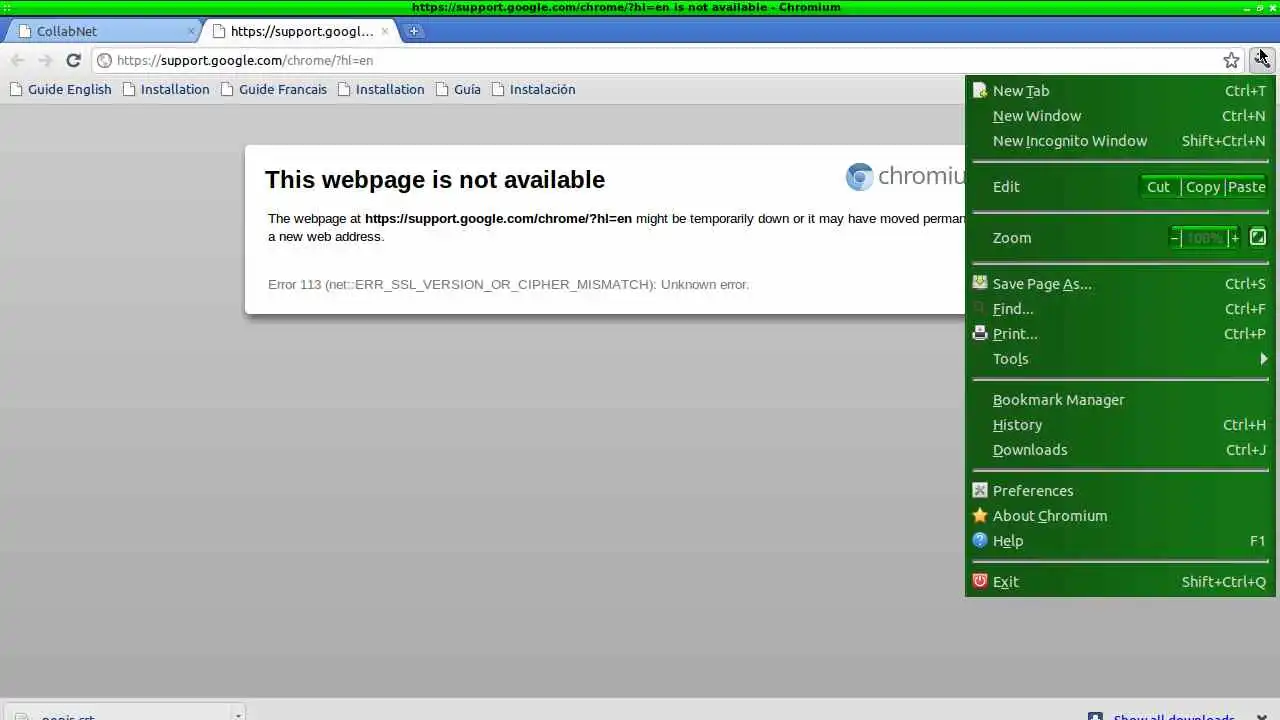Image resolution: width=1280 pixels, height=720 pixels.
Task: Open History from the menu
Action: coord(1120,425)
